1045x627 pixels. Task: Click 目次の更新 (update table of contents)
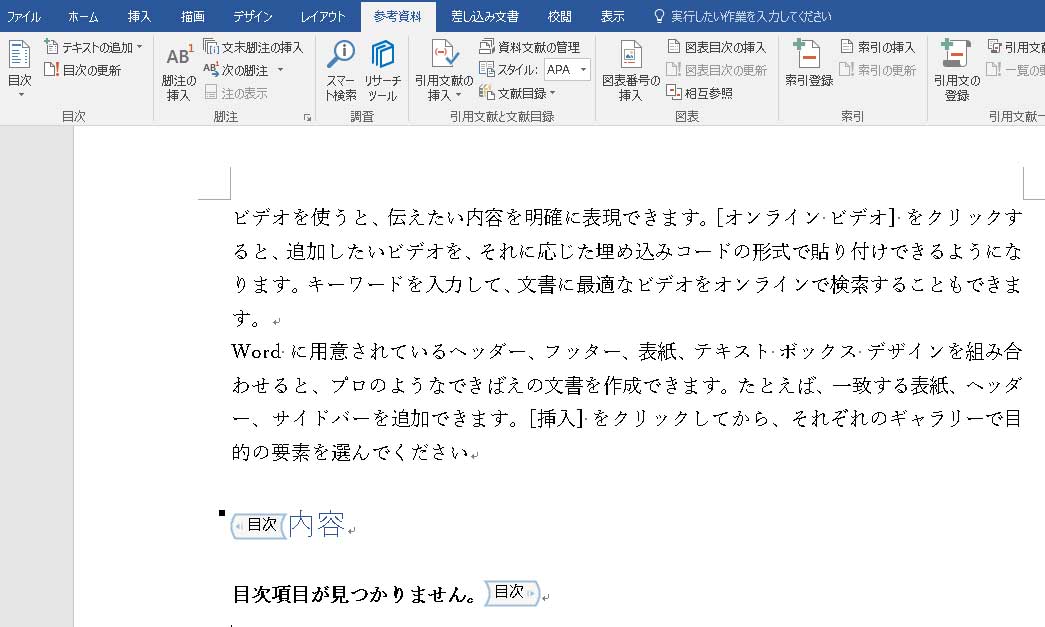pyautogui.click(x=83, y=70)
